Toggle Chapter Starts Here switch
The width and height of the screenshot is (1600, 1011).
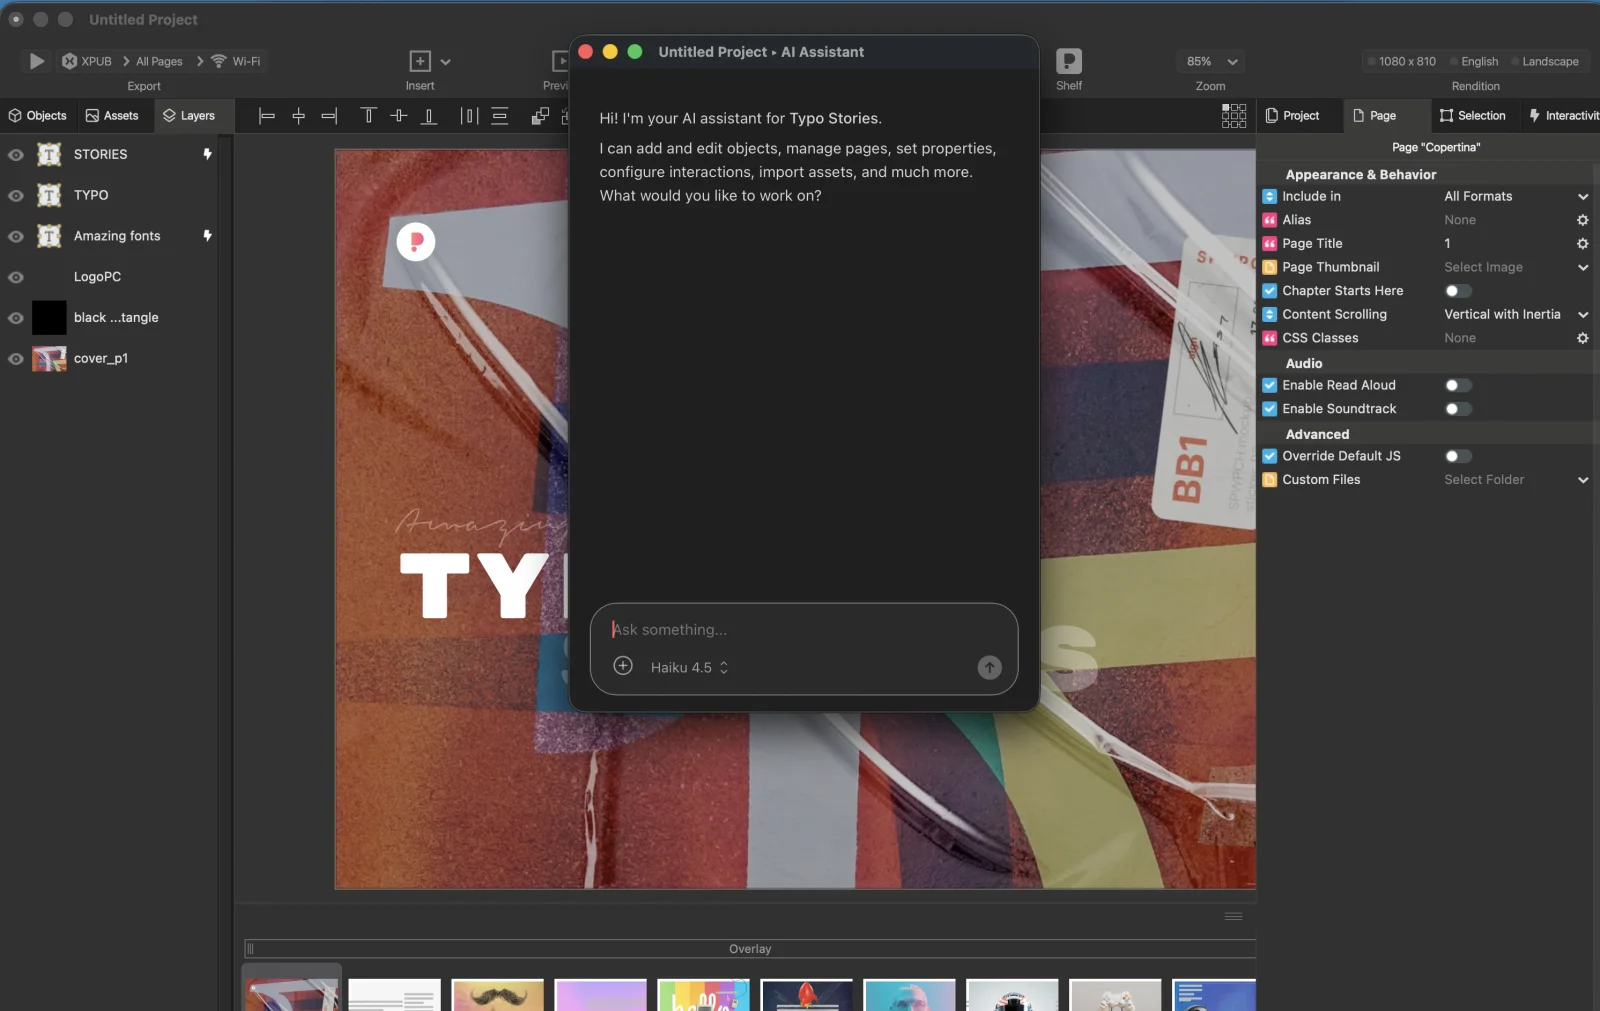(1458, 291)
